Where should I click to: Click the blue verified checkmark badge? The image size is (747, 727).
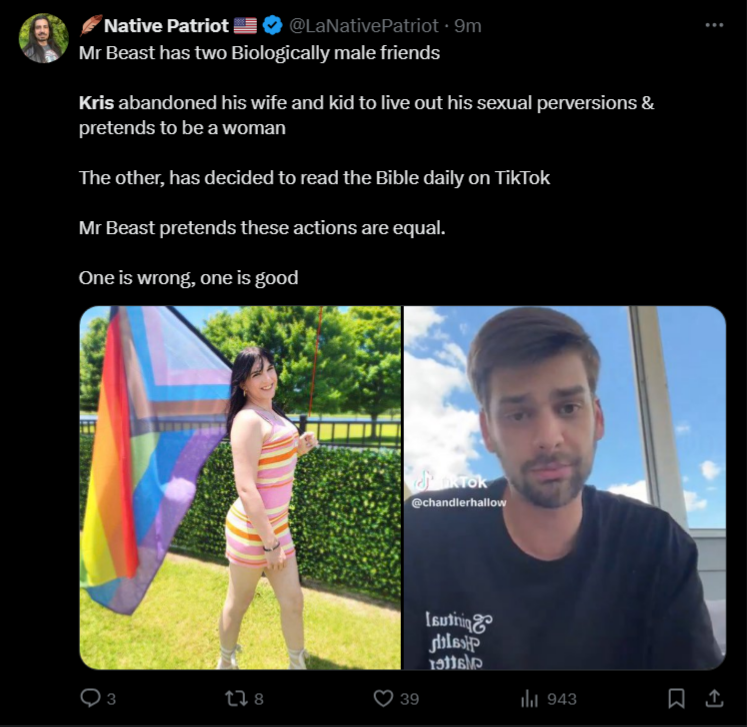[x=273, y=25]
